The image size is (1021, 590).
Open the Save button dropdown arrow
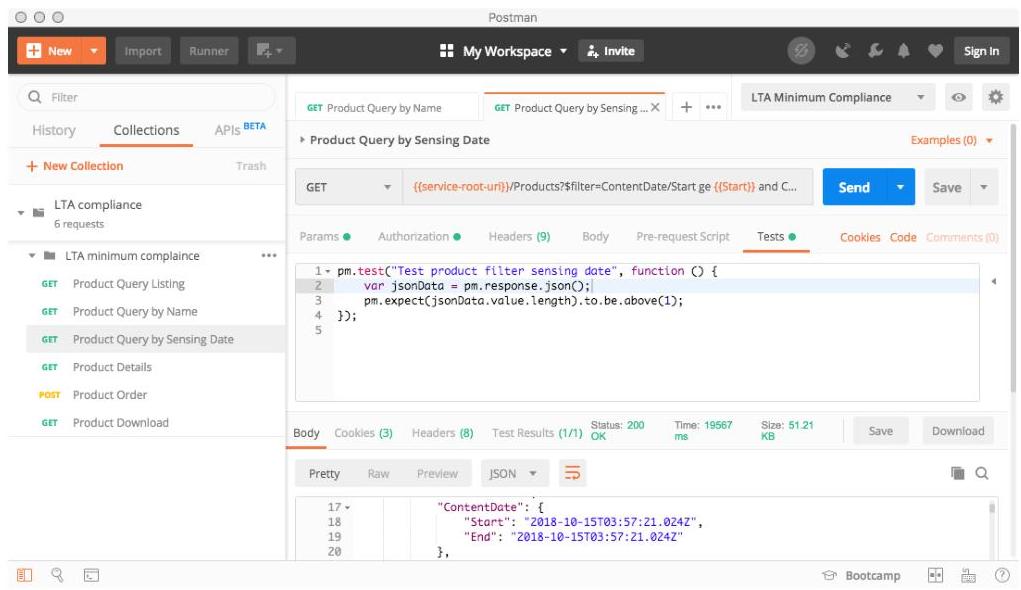tap(984, 188)
